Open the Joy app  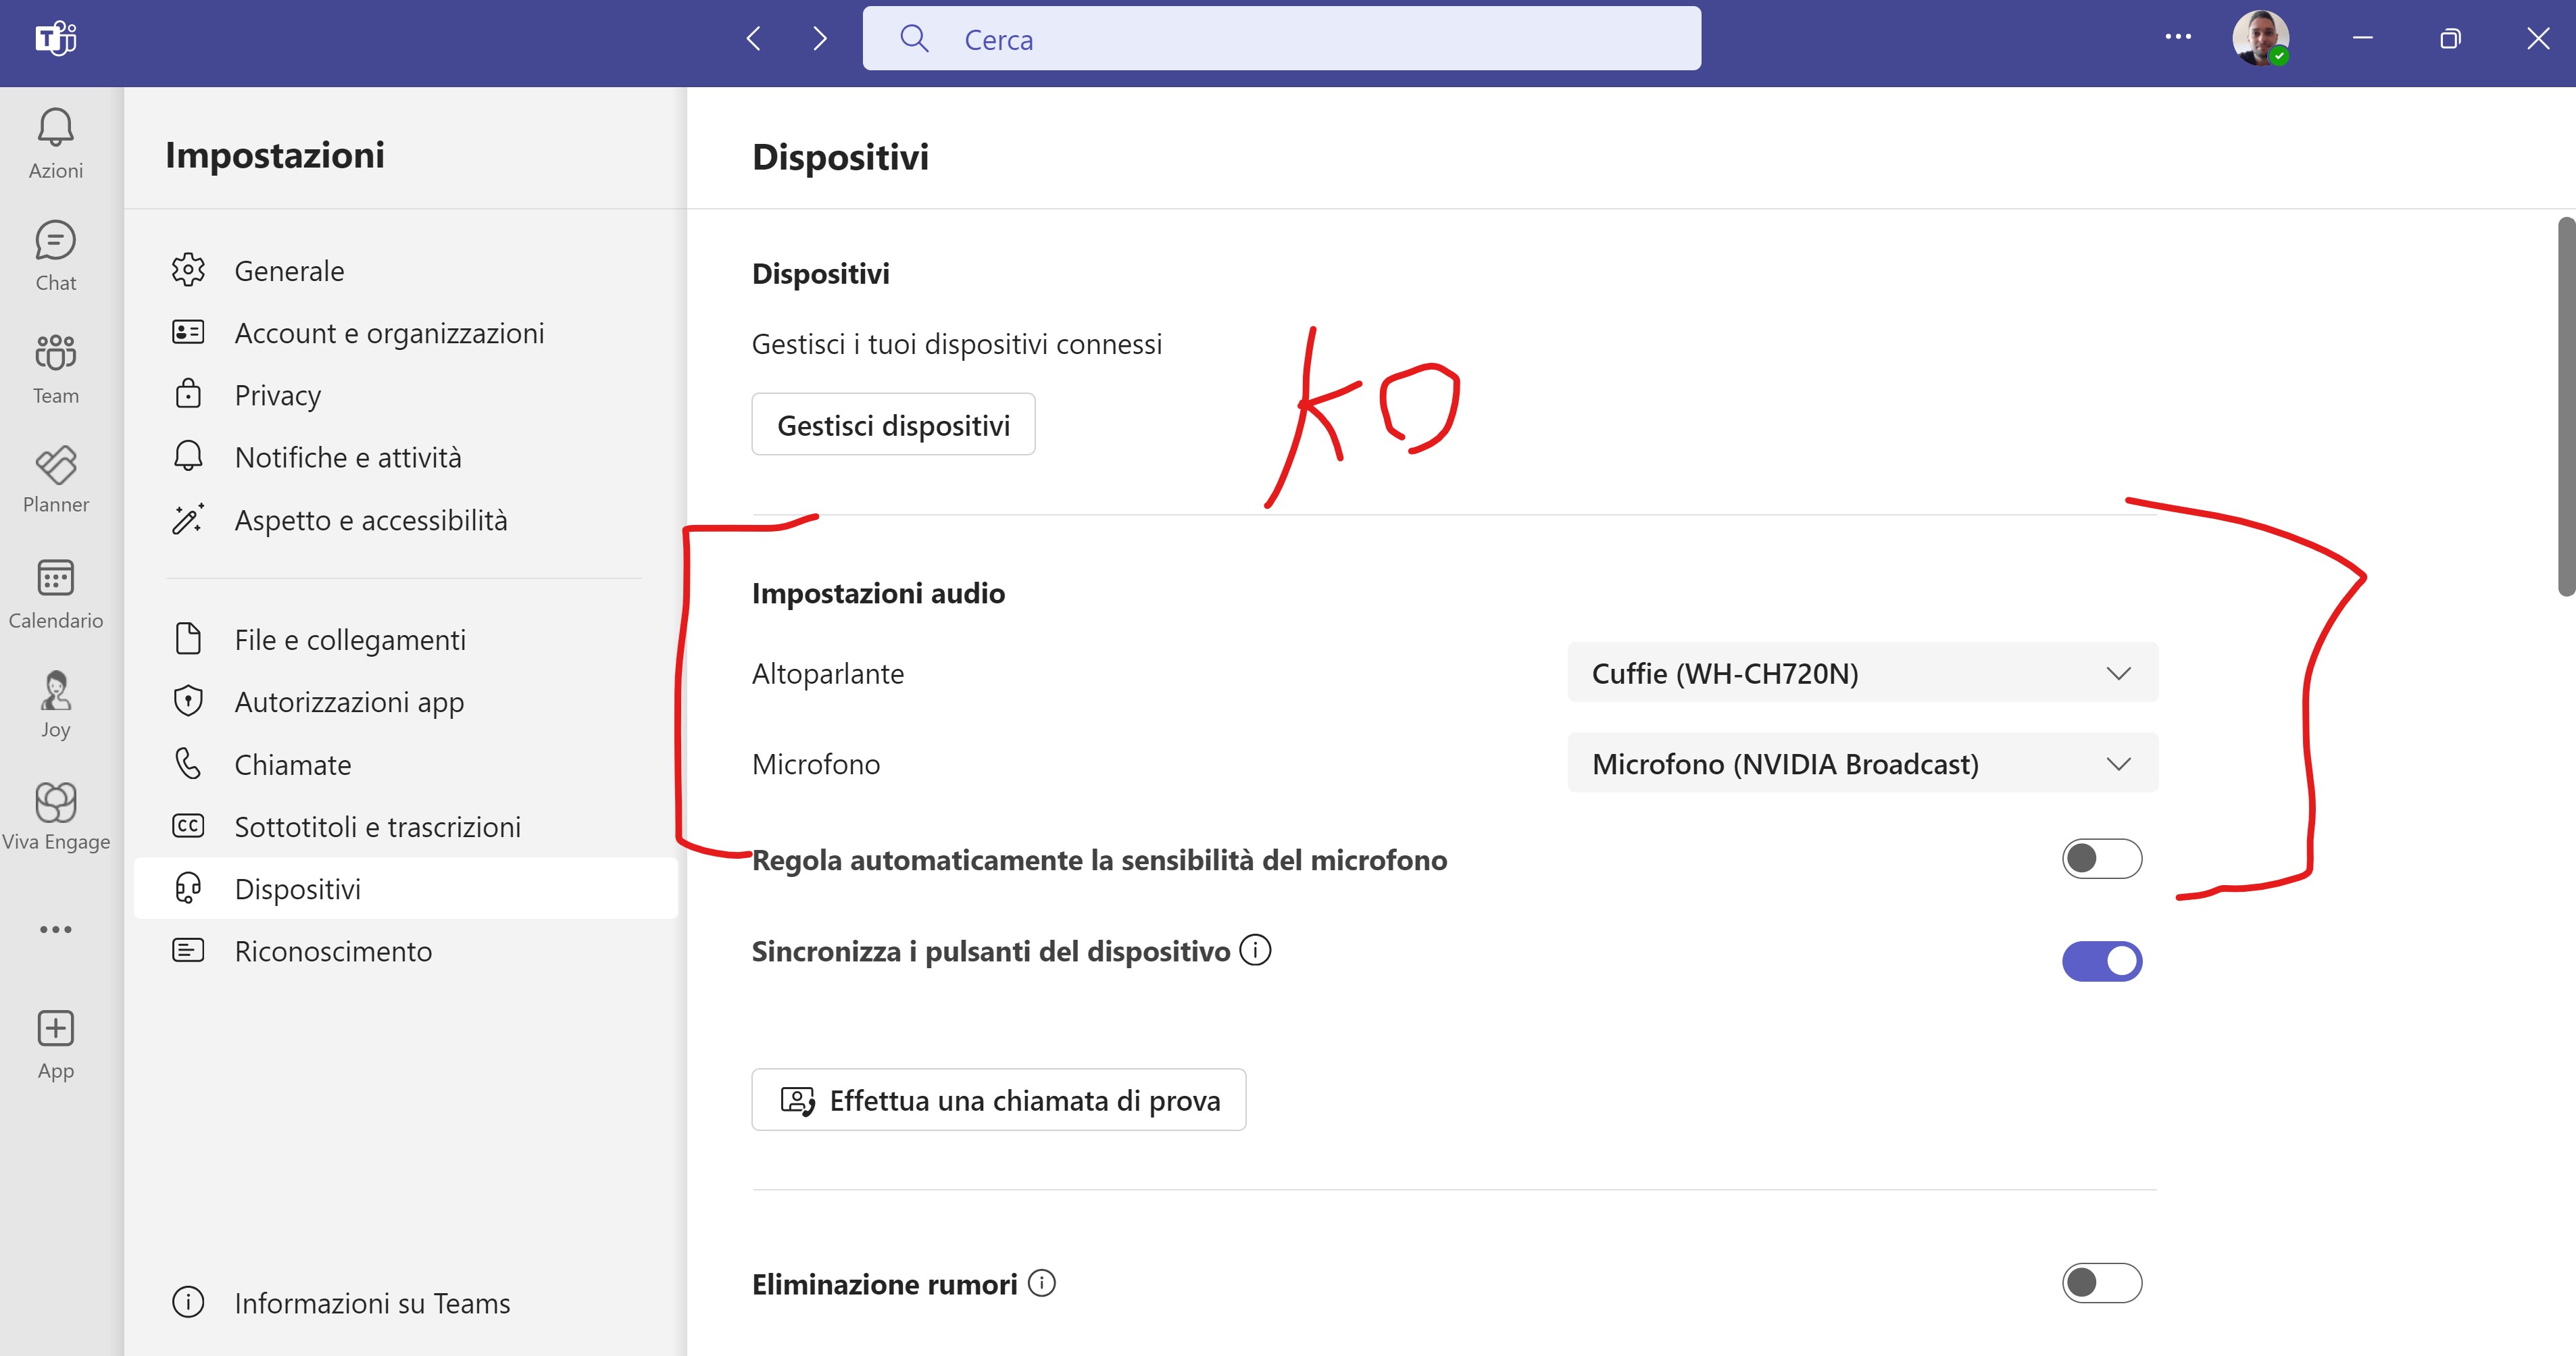tap(56, 704)
